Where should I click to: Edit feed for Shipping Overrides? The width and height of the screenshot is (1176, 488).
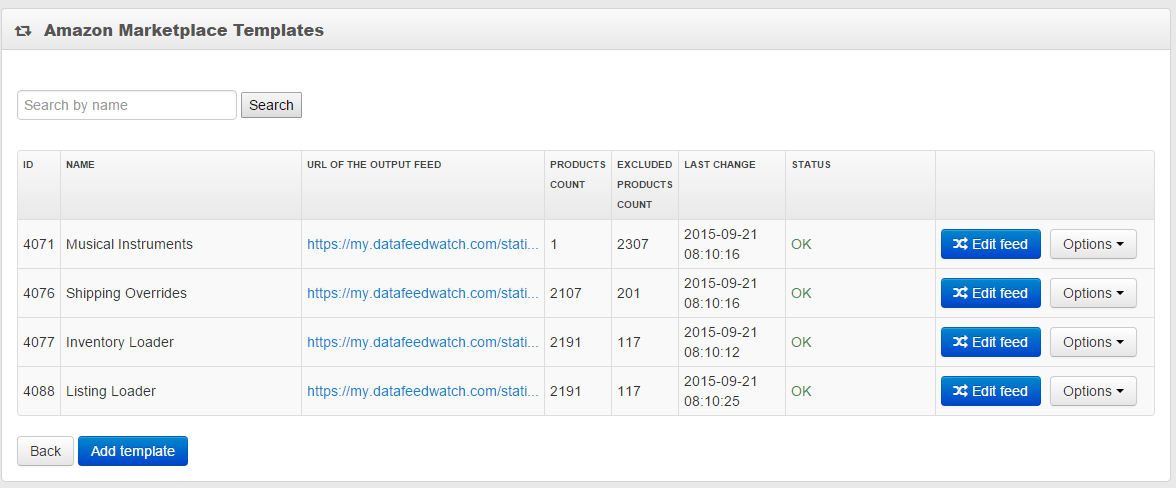click(x=991, y=293)
